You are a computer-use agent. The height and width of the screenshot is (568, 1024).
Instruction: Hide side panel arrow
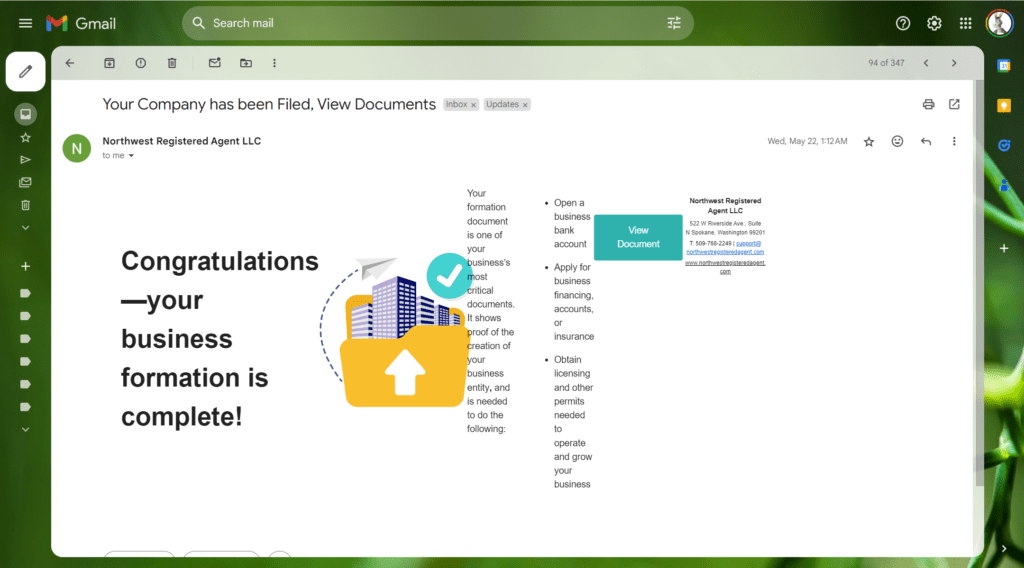click(1004, 549)
